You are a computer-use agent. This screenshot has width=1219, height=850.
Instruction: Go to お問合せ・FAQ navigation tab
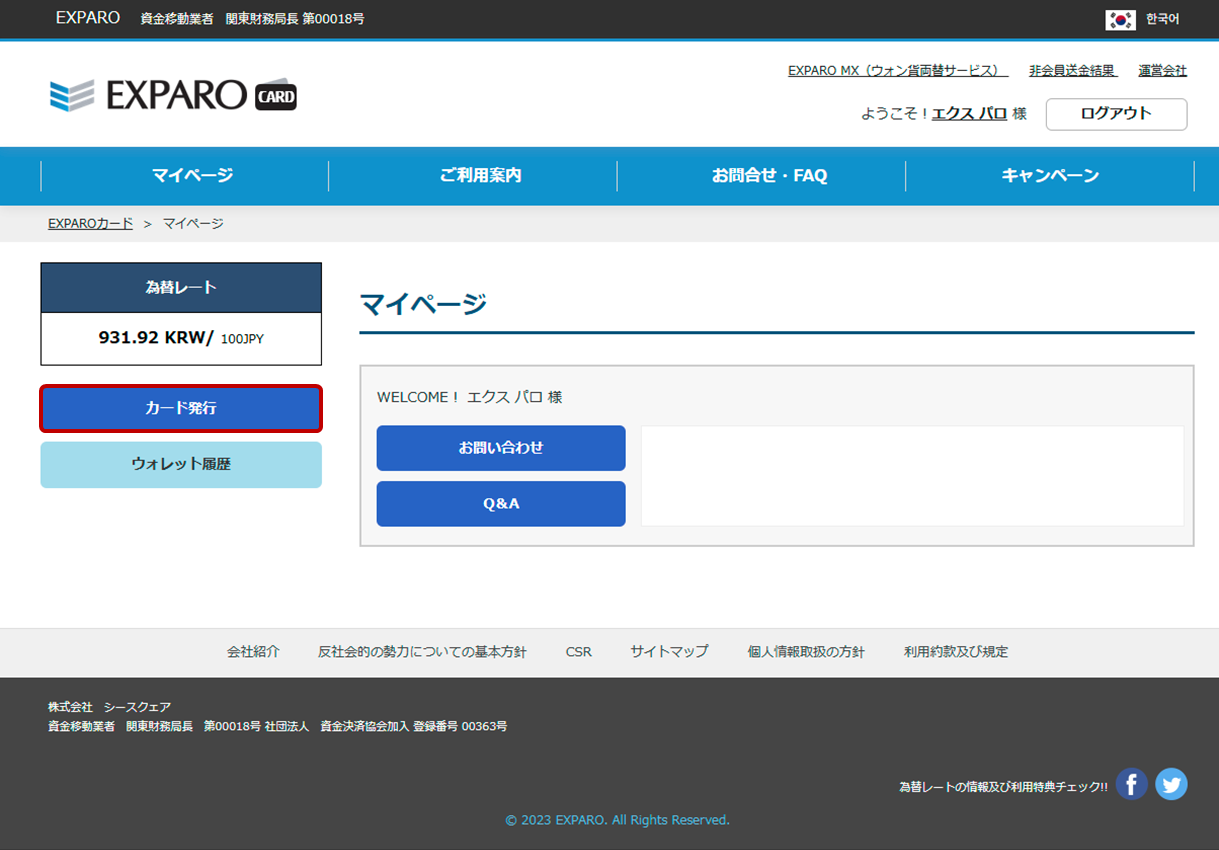pos(769,176)
